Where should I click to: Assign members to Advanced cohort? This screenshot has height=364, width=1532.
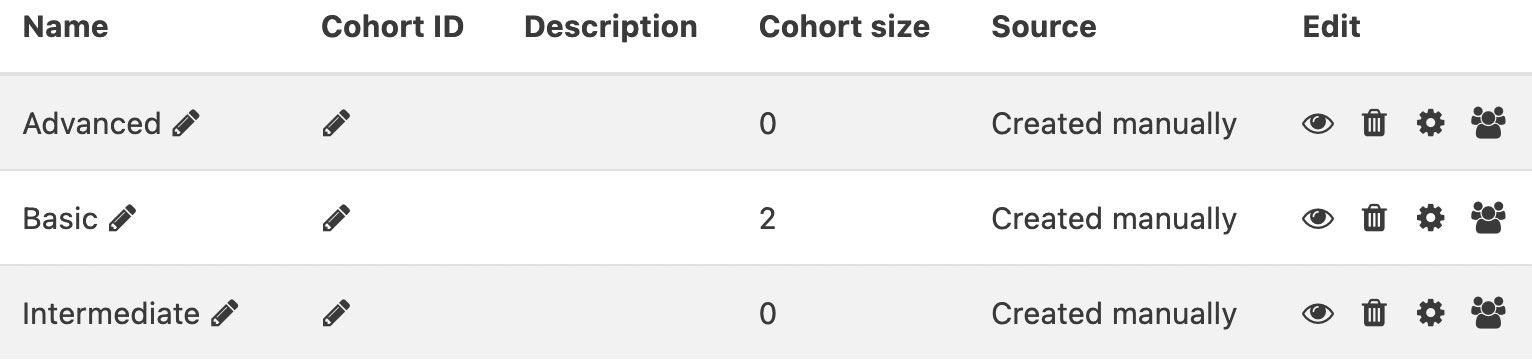(1488, 124)
